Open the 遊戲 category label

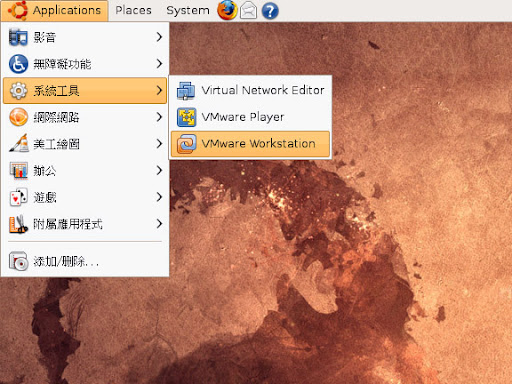tap(44, 197)
